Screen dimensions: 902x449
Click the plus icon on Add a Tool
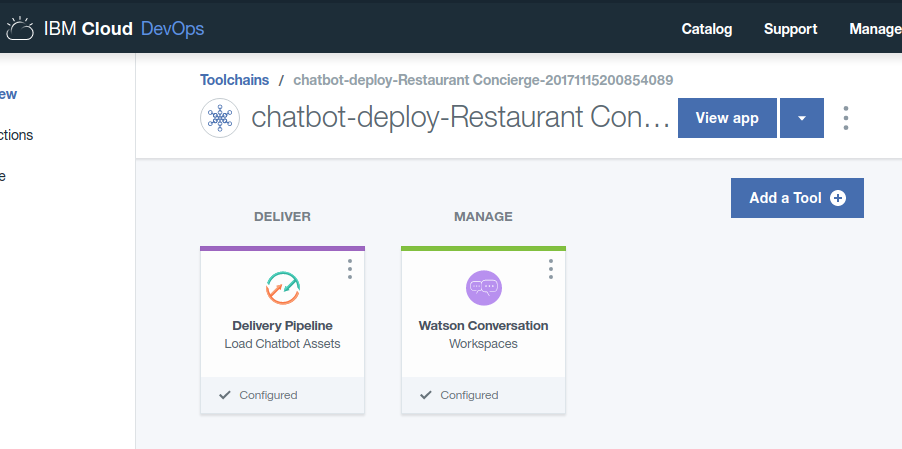[x=838, y=198]
